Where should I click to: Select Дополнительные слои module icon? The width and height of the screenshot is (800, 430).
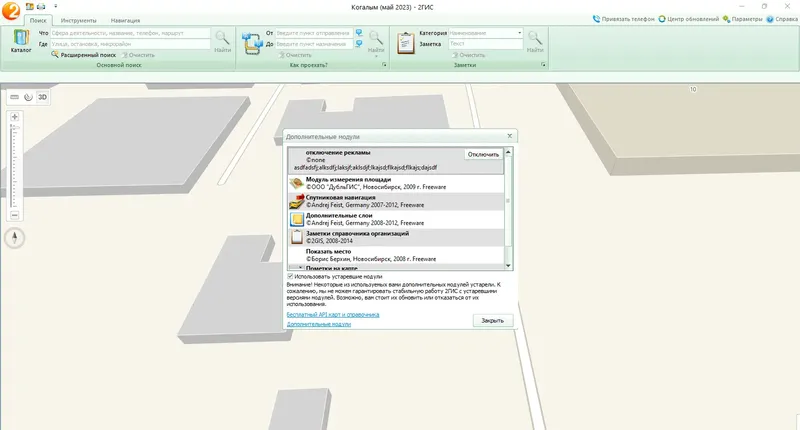(296, 219)
